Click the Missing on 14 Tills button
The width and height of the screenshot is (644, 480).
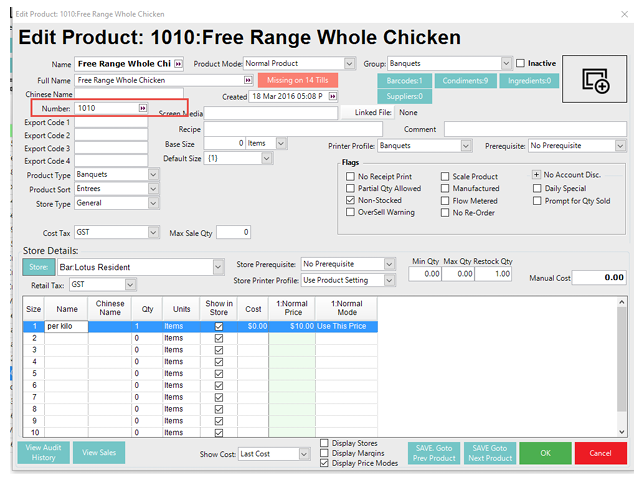(x=298, y=80)
